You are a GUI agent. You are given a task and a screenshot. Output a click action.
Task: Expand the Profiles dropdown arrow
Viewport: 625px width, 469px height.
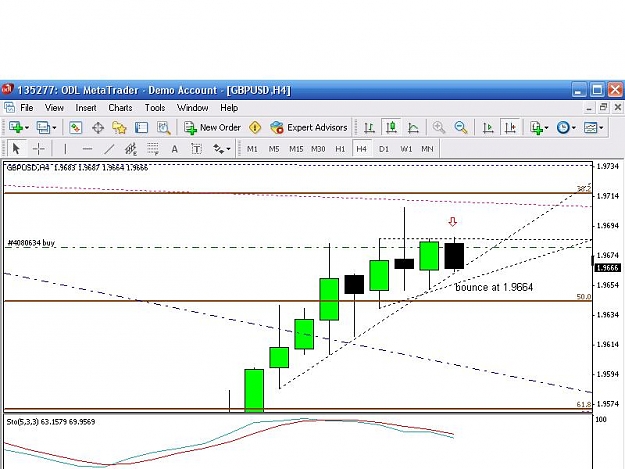54,128
